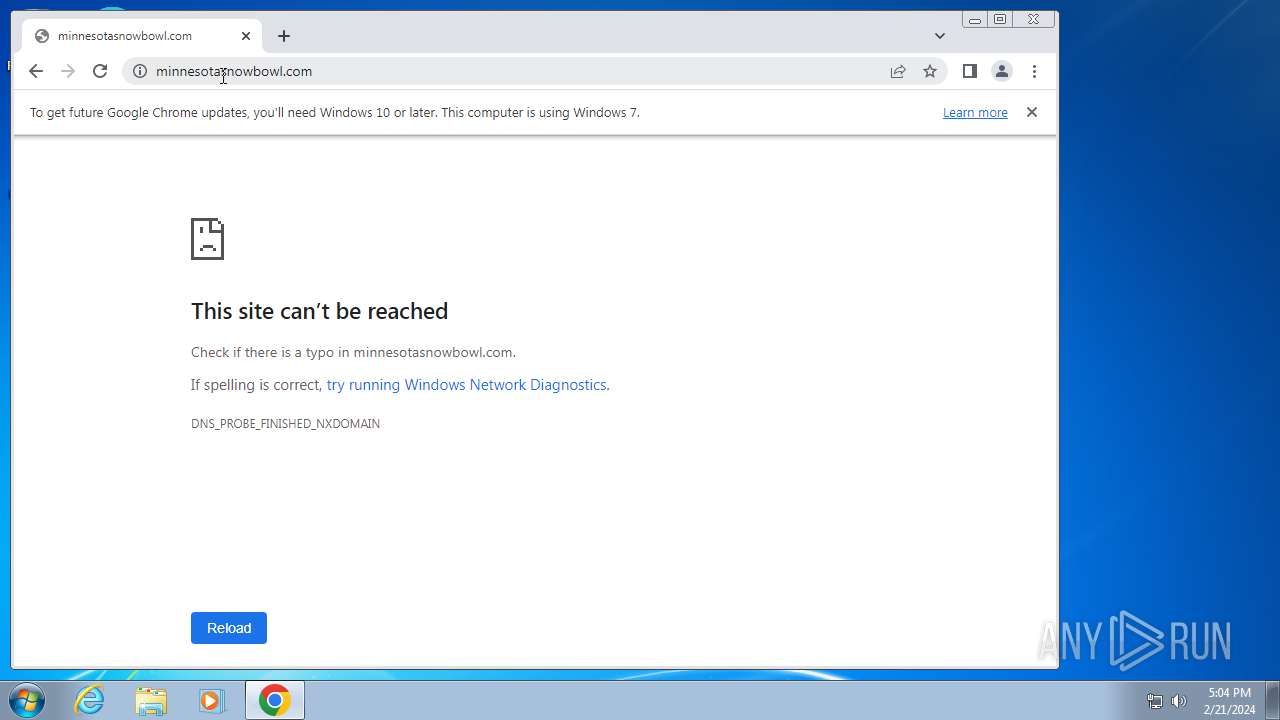Open the Learn more link

click(975, 113)
